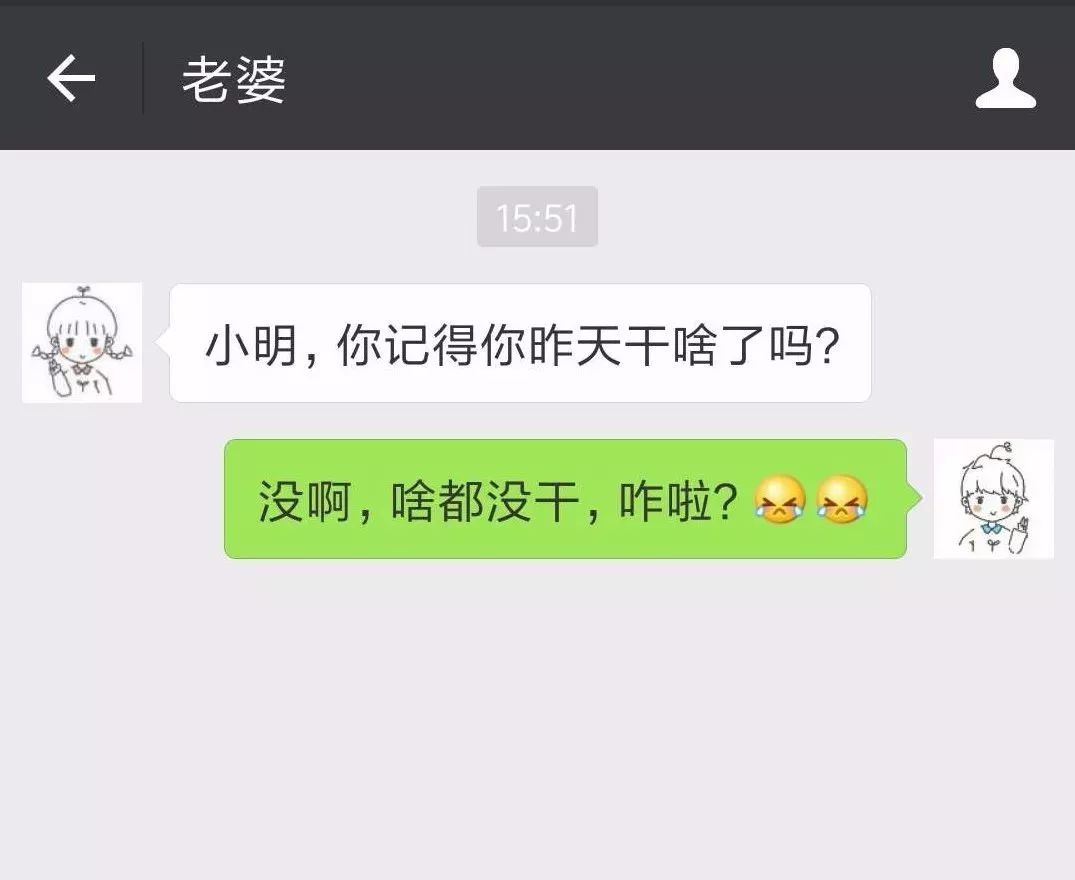Tap the 15:51 timestamp label

[x=538, y=217]
